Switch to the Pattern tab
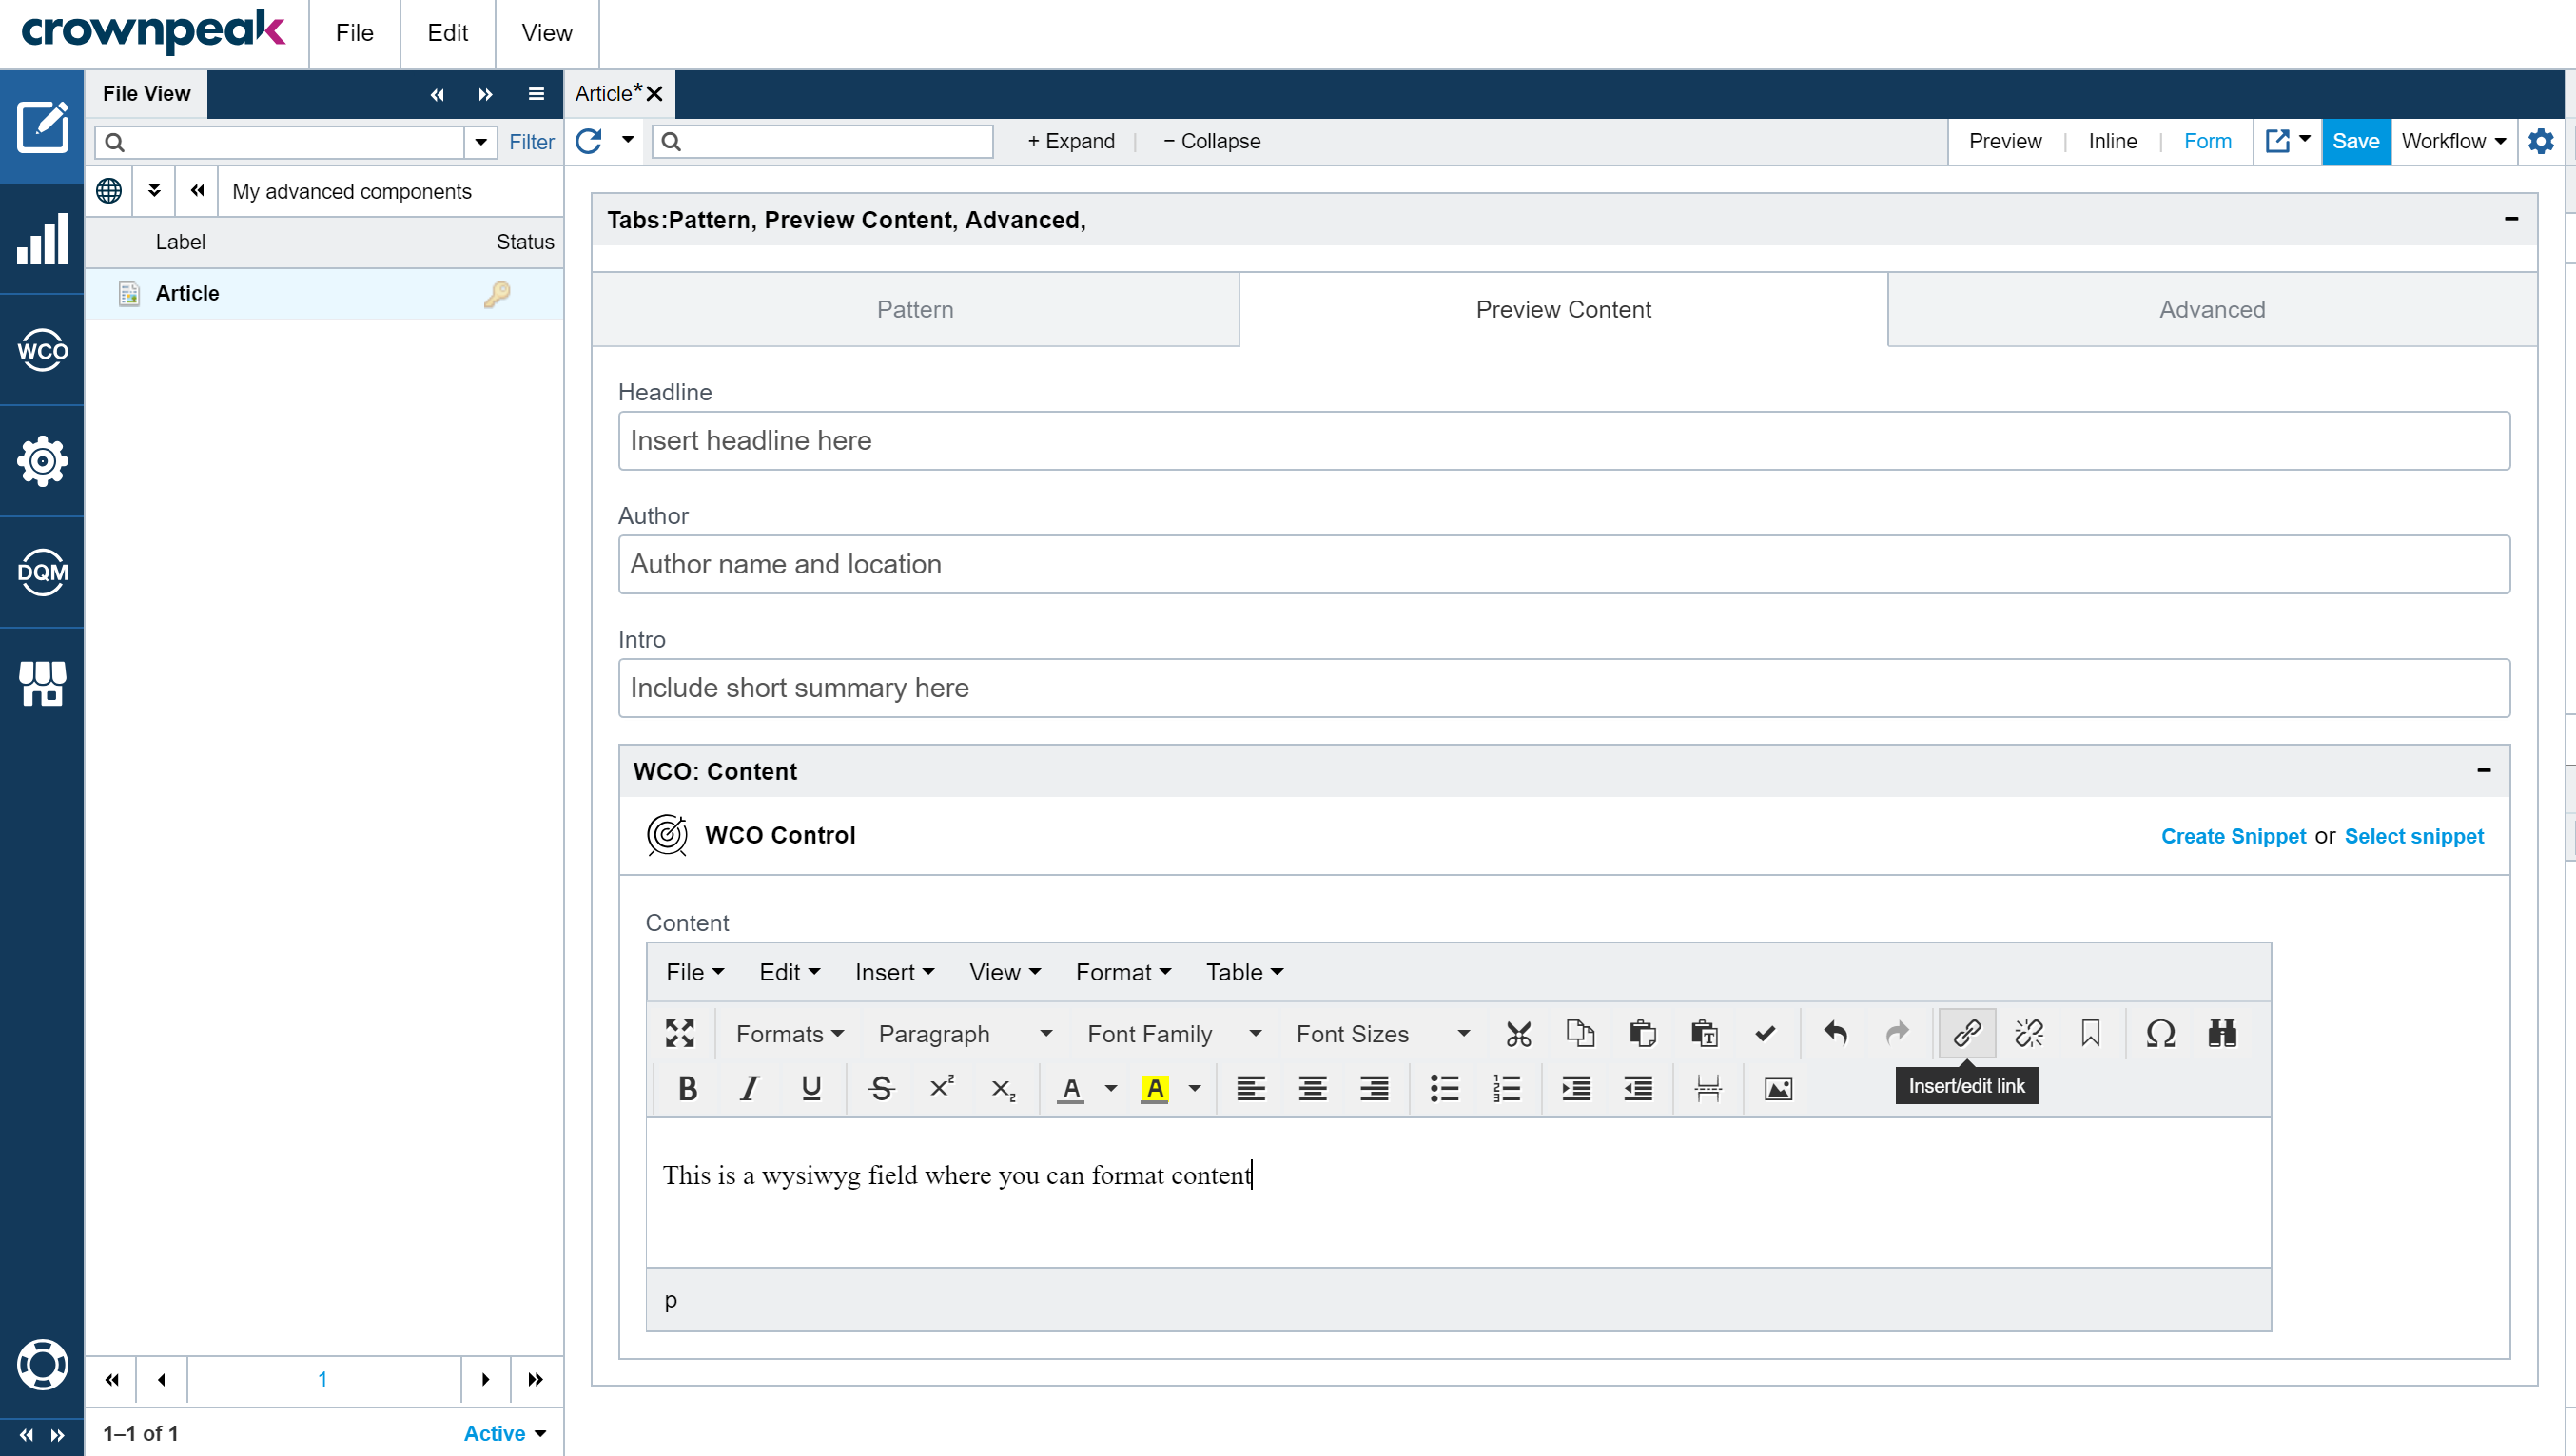Image resolution: width=2576 pixels, height=1456 pixels. pyautogui.click(x=915, y=309)
